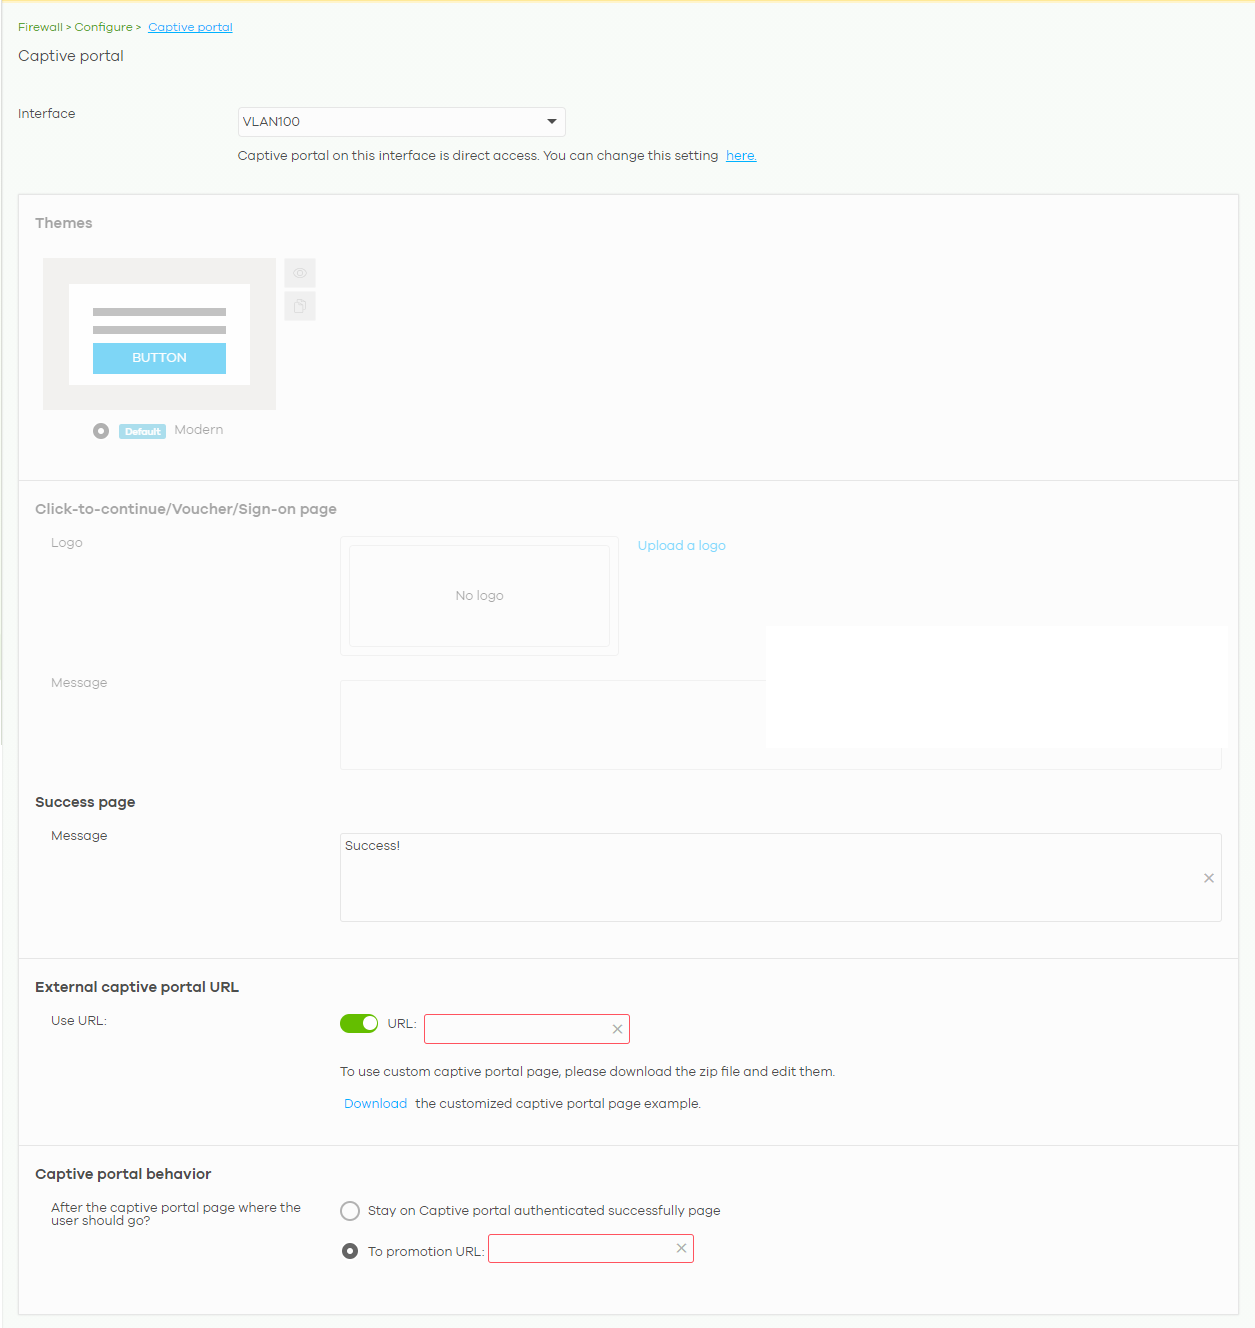Screen dimensions: 1255x1328
Task: Click the No logo placeholder box
Action: 479,596
